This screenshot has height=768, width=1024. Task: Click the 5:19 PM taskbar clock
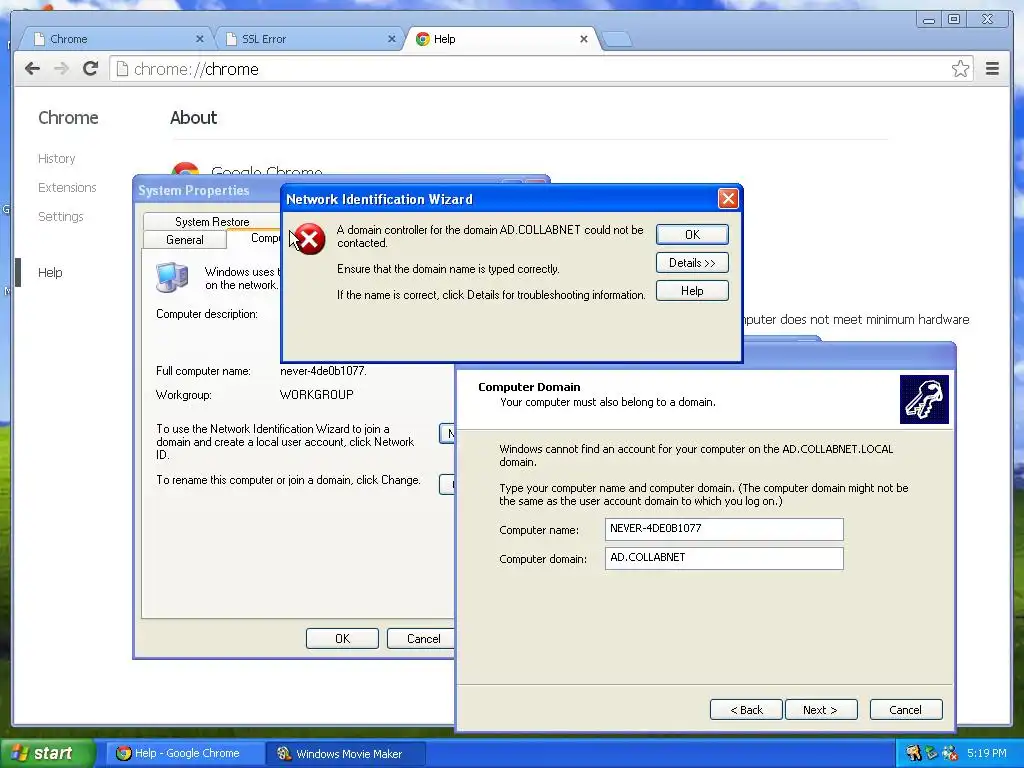pyautogui.click(x=987, y=753)
